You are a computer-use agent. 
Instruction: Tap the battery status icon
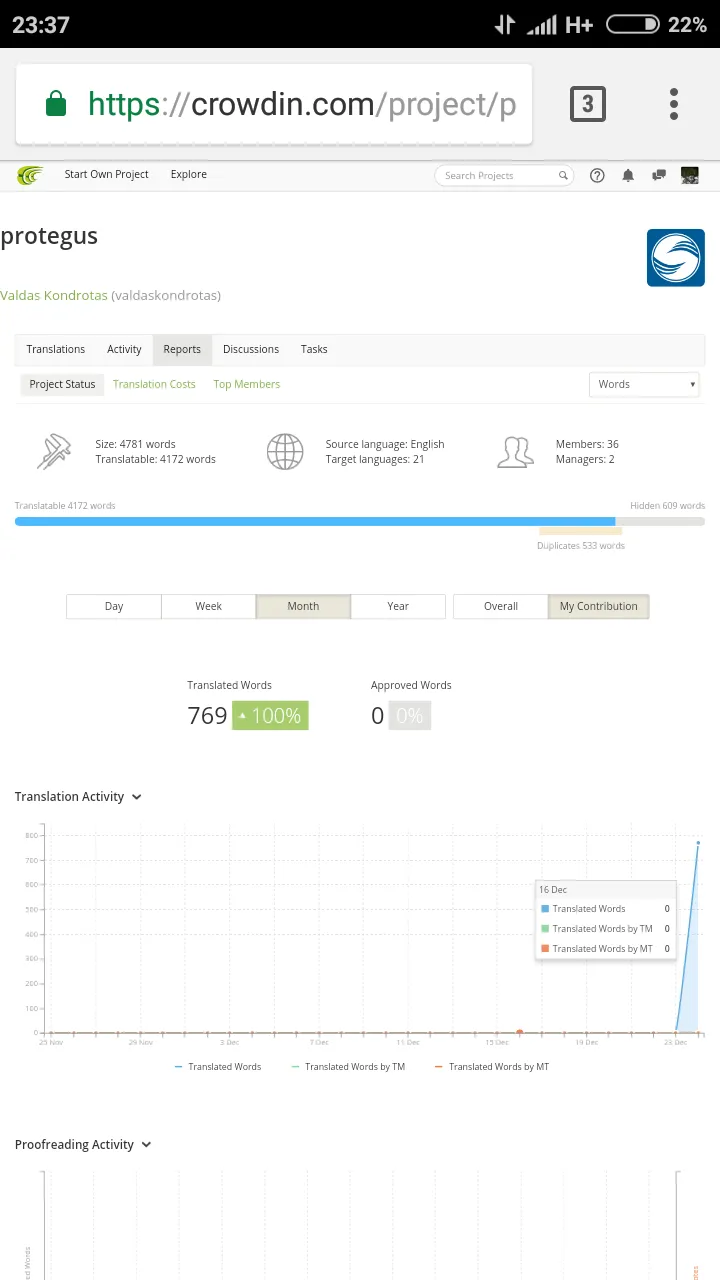coord(633,24)
